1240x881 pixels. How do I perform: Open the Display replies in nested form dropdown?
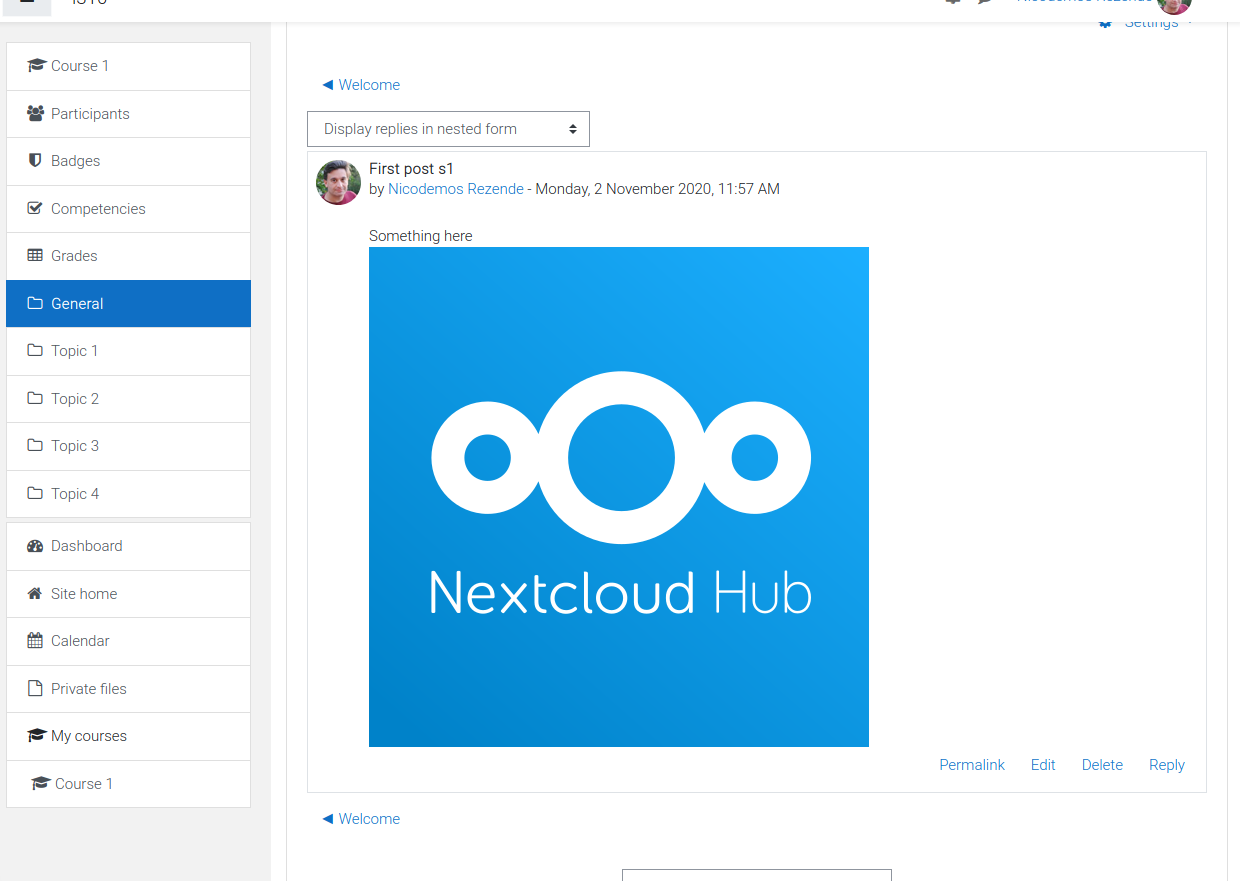pyautogui.click(x=448, y=129)
